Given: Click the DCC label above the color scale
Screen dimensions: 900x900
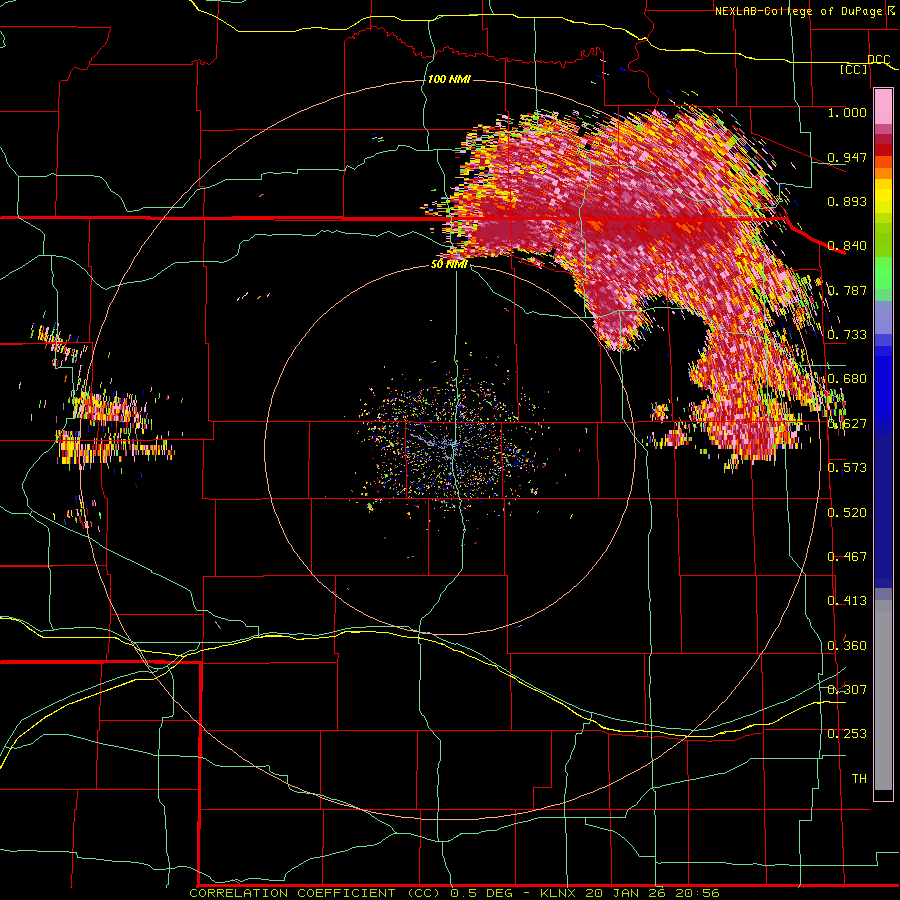Looking at the screenshot, I should pos(878,60).
